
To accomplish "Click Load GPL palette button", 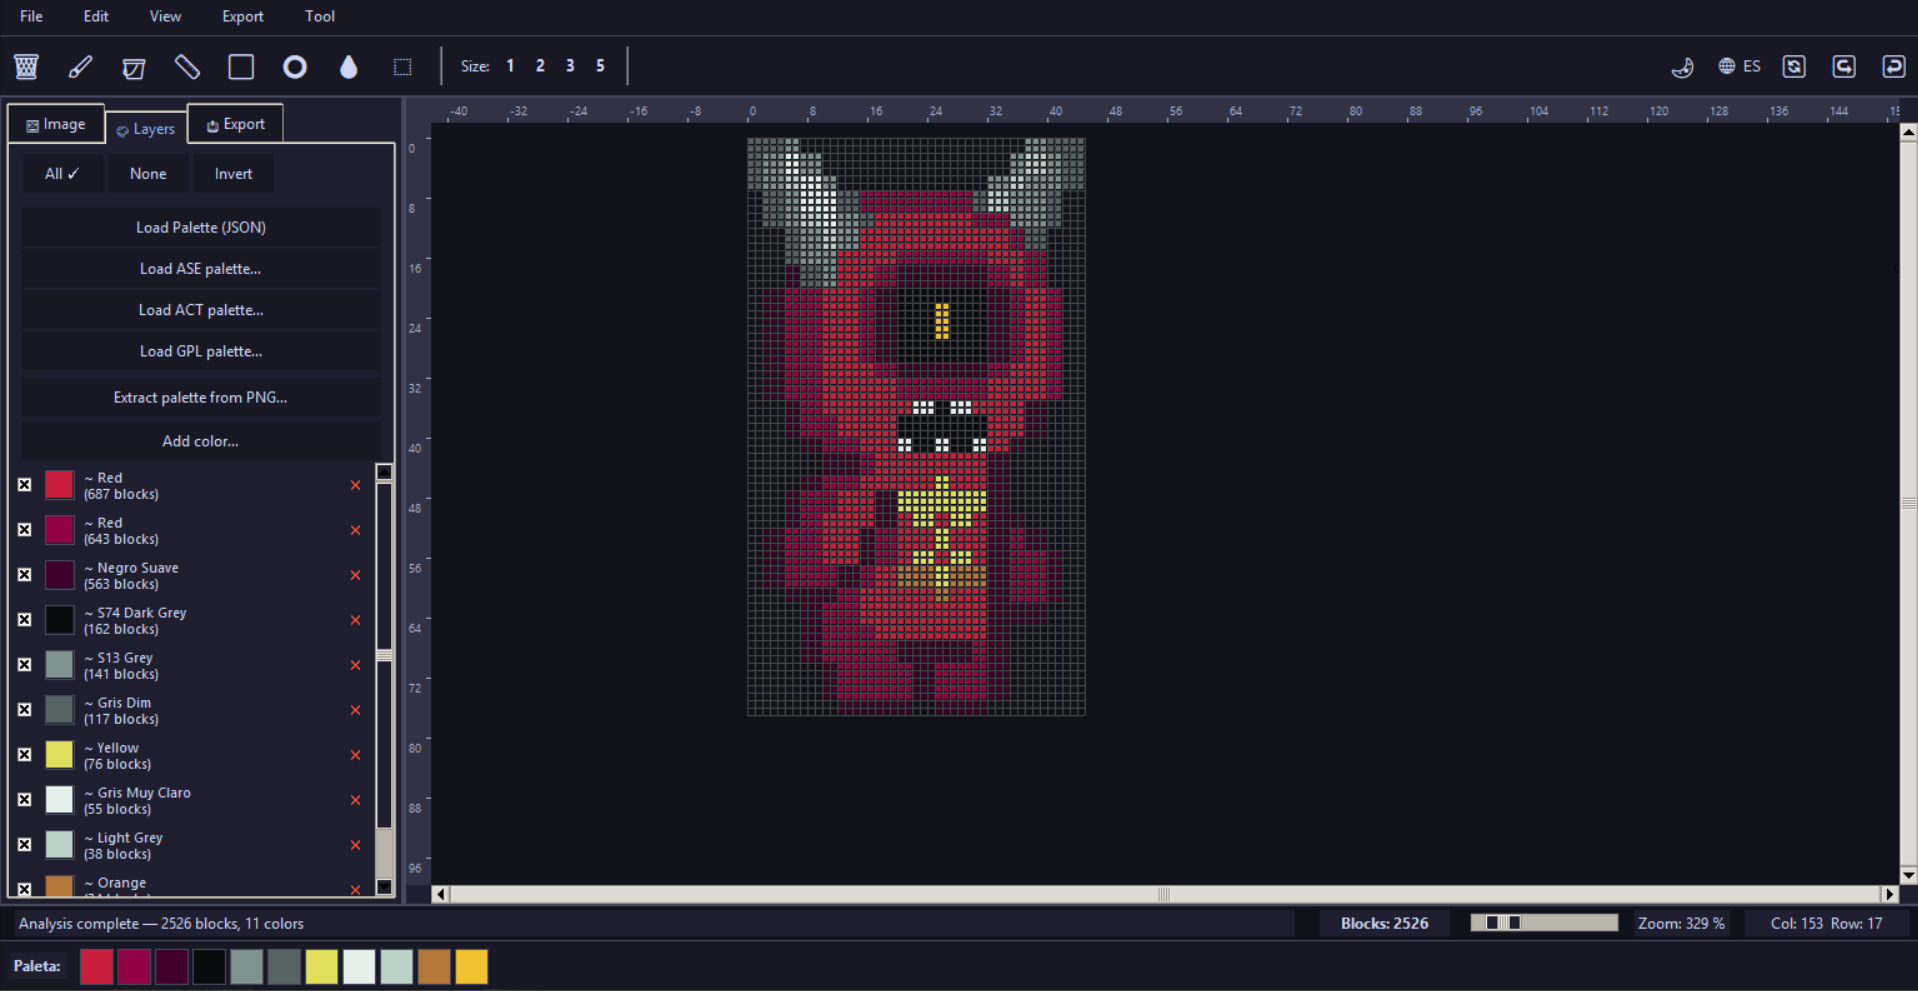I will coord(201,351).
